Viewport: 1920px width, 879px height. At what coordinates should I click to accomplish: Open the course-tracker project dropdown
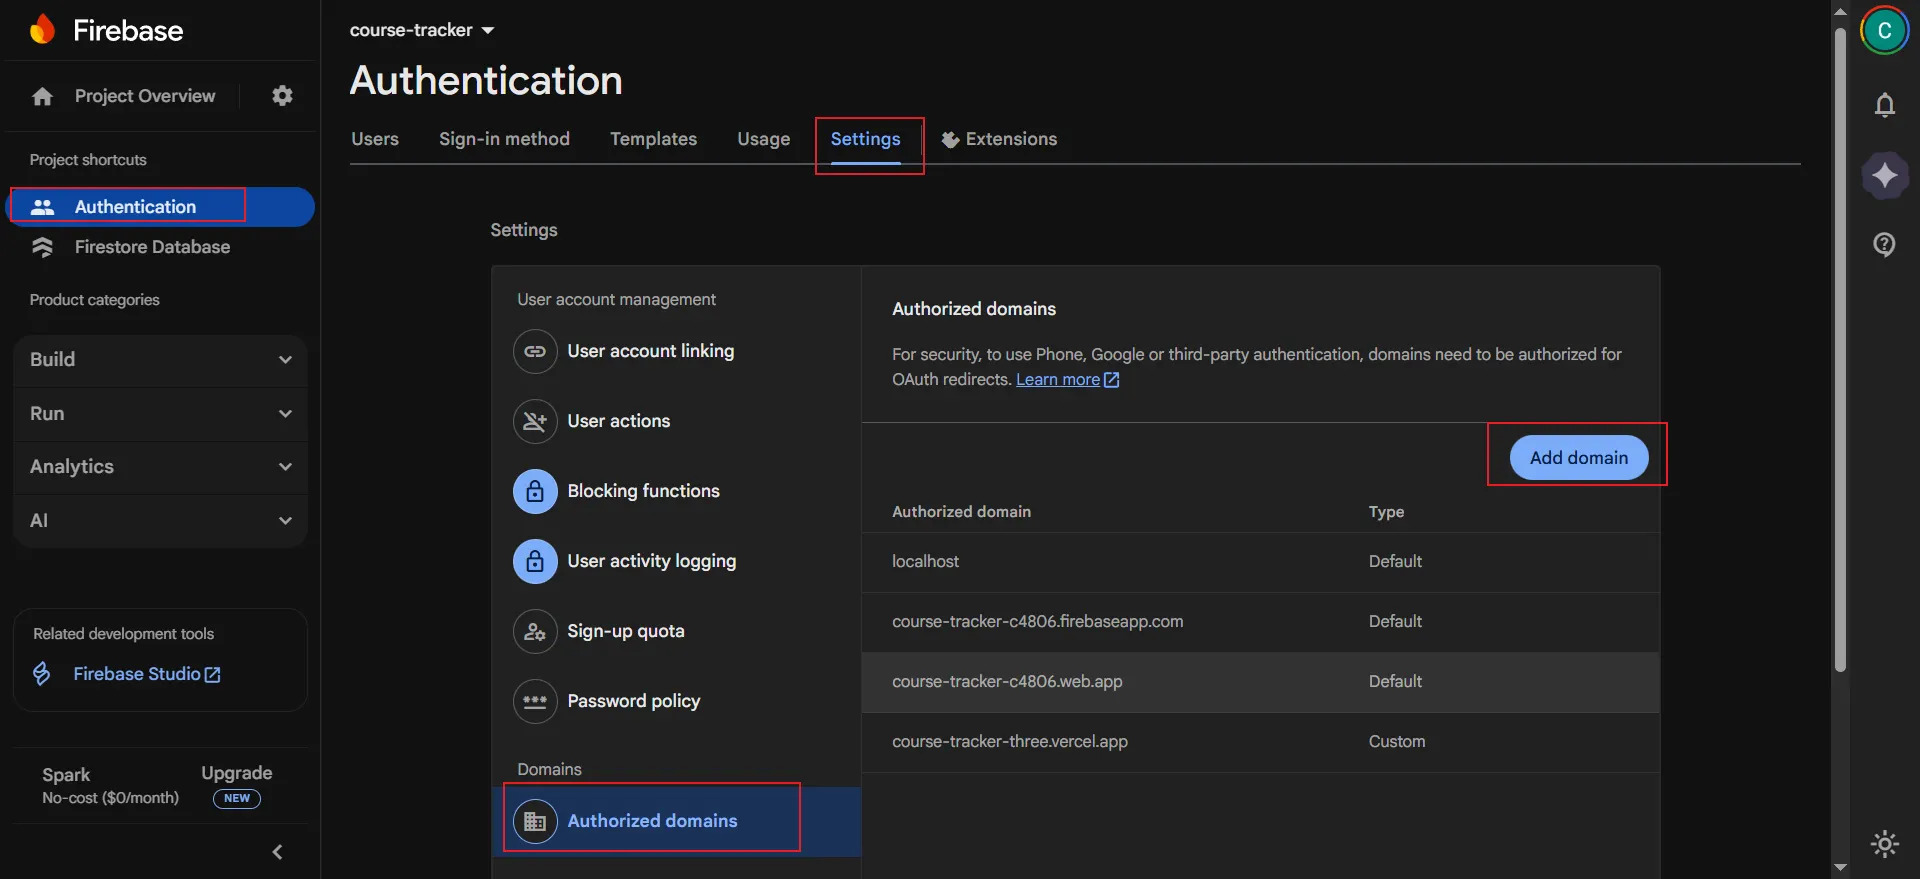tap(422, 31)
